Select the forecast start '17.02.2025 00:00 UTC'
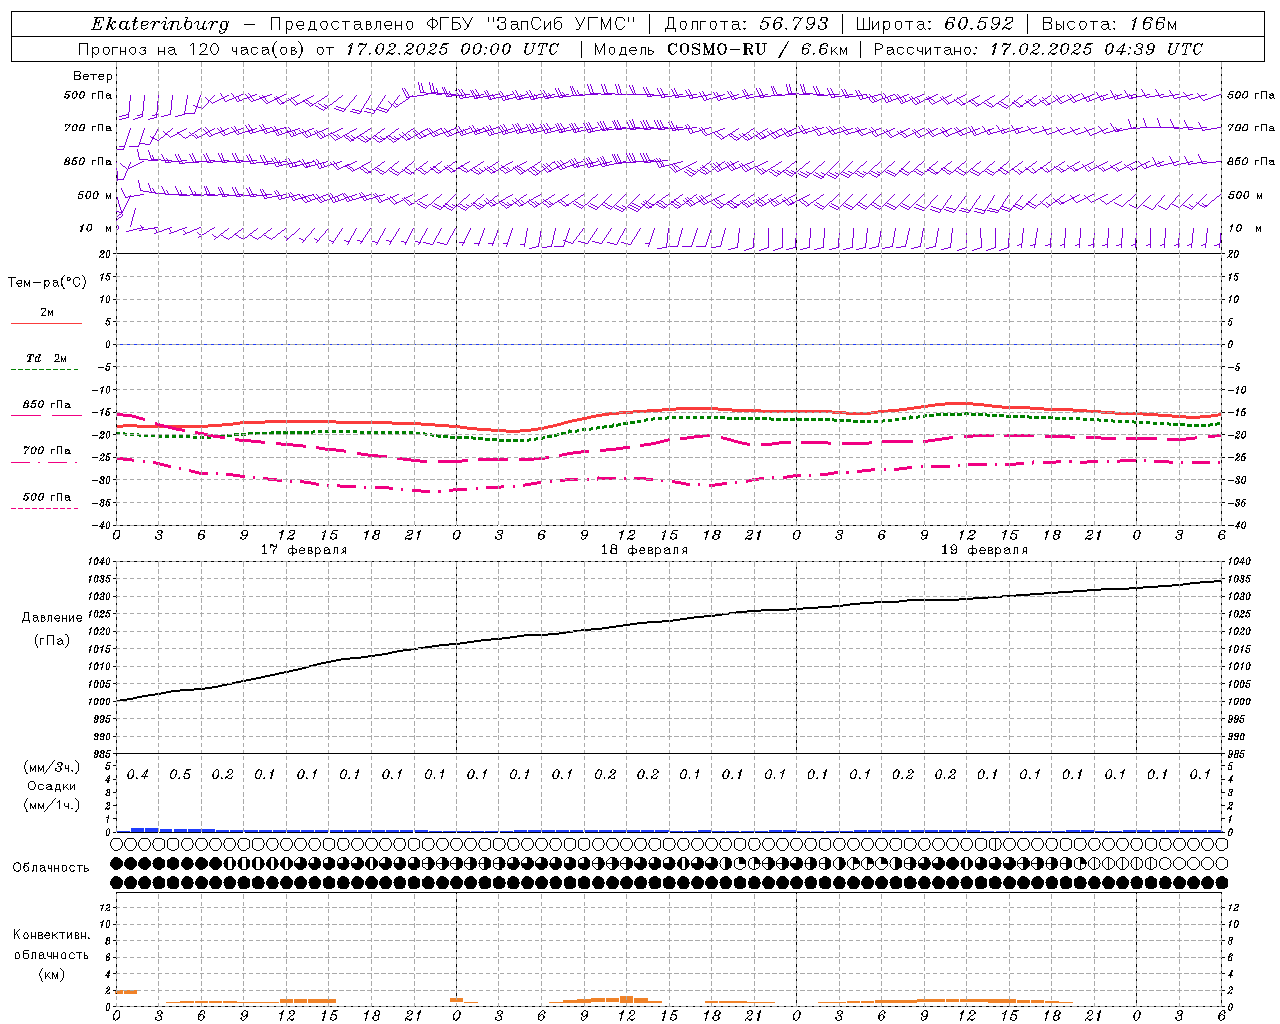1280x1024 pixels. tap(453, 49)
